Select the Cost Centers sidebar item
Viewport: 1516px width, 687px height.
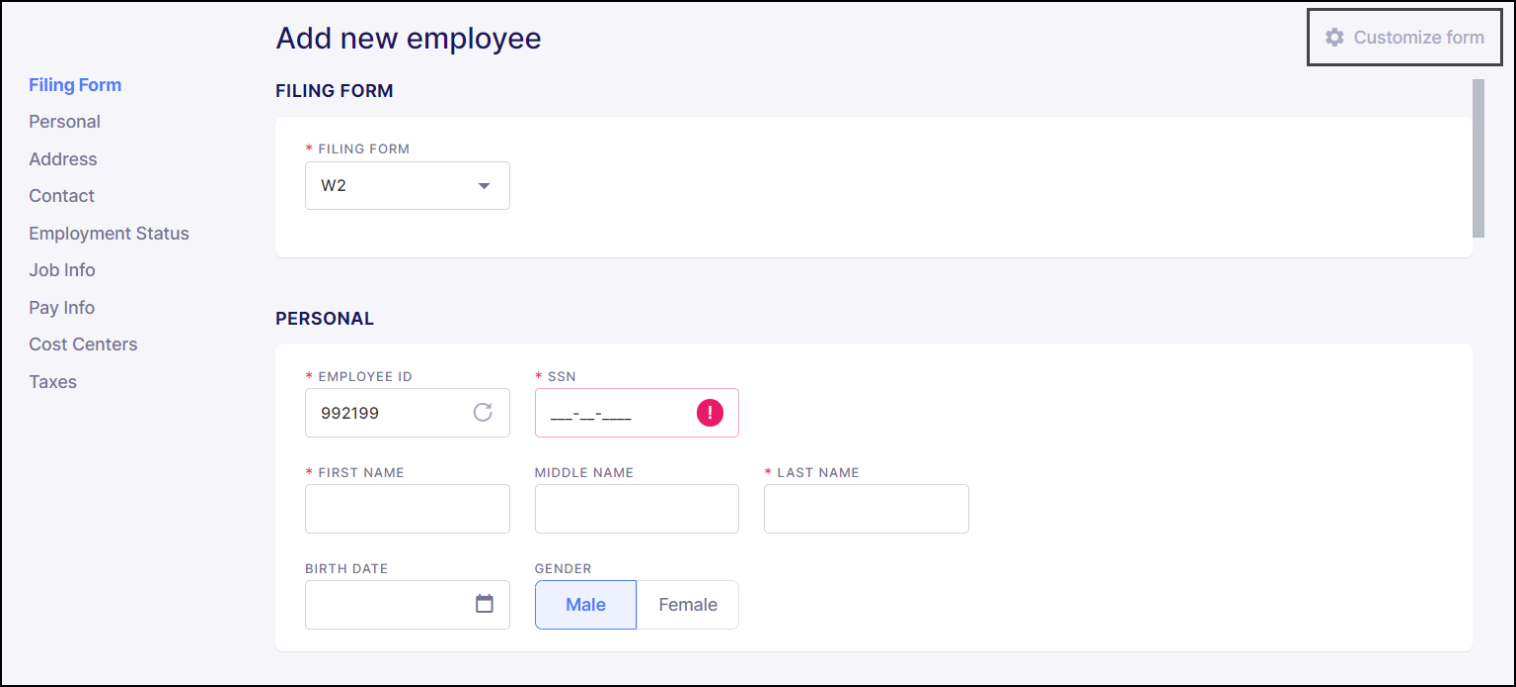coord(83,344)
